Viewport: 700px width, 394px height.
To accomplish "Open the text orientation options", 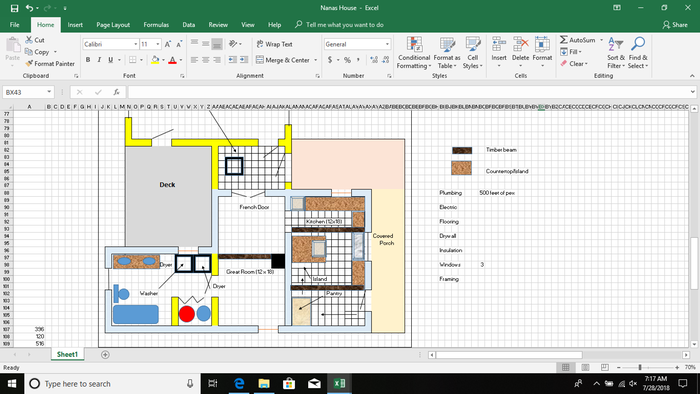I will click(x=235, y=44).
